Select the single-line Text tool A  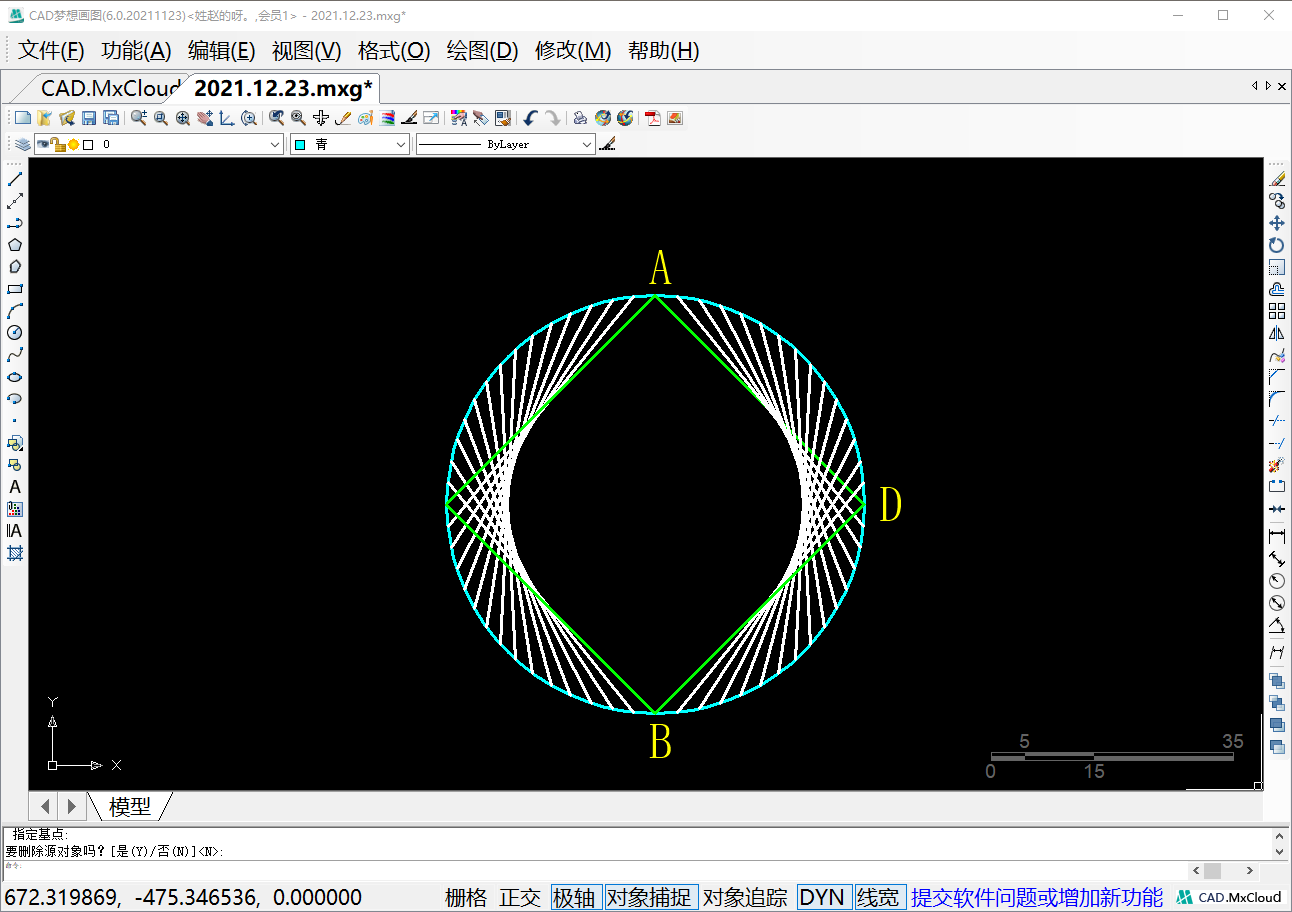point(15,486)
